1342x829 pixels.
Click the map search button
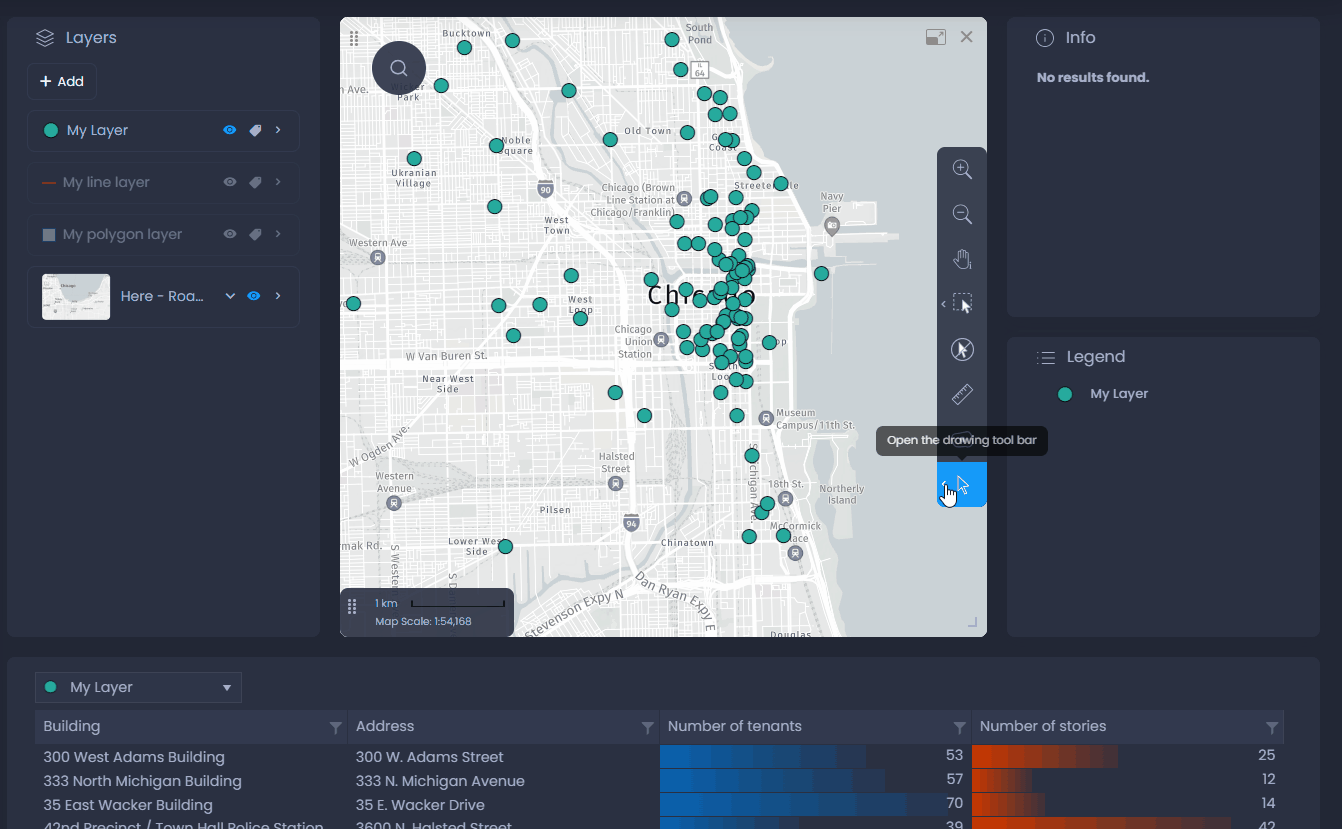point(399,68)
